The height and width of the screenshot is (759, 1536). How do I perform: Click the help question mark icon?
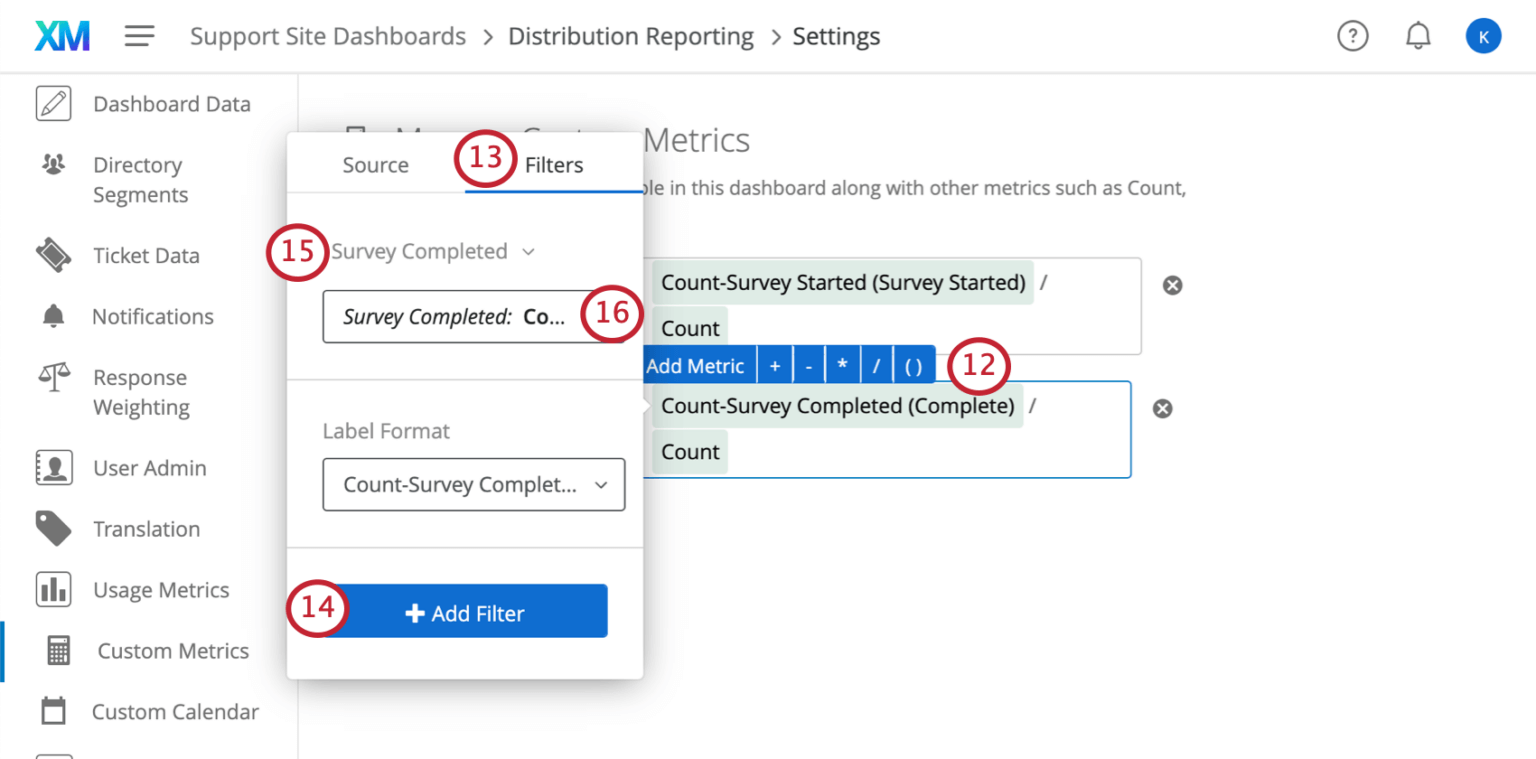(x=1353, y=35)
